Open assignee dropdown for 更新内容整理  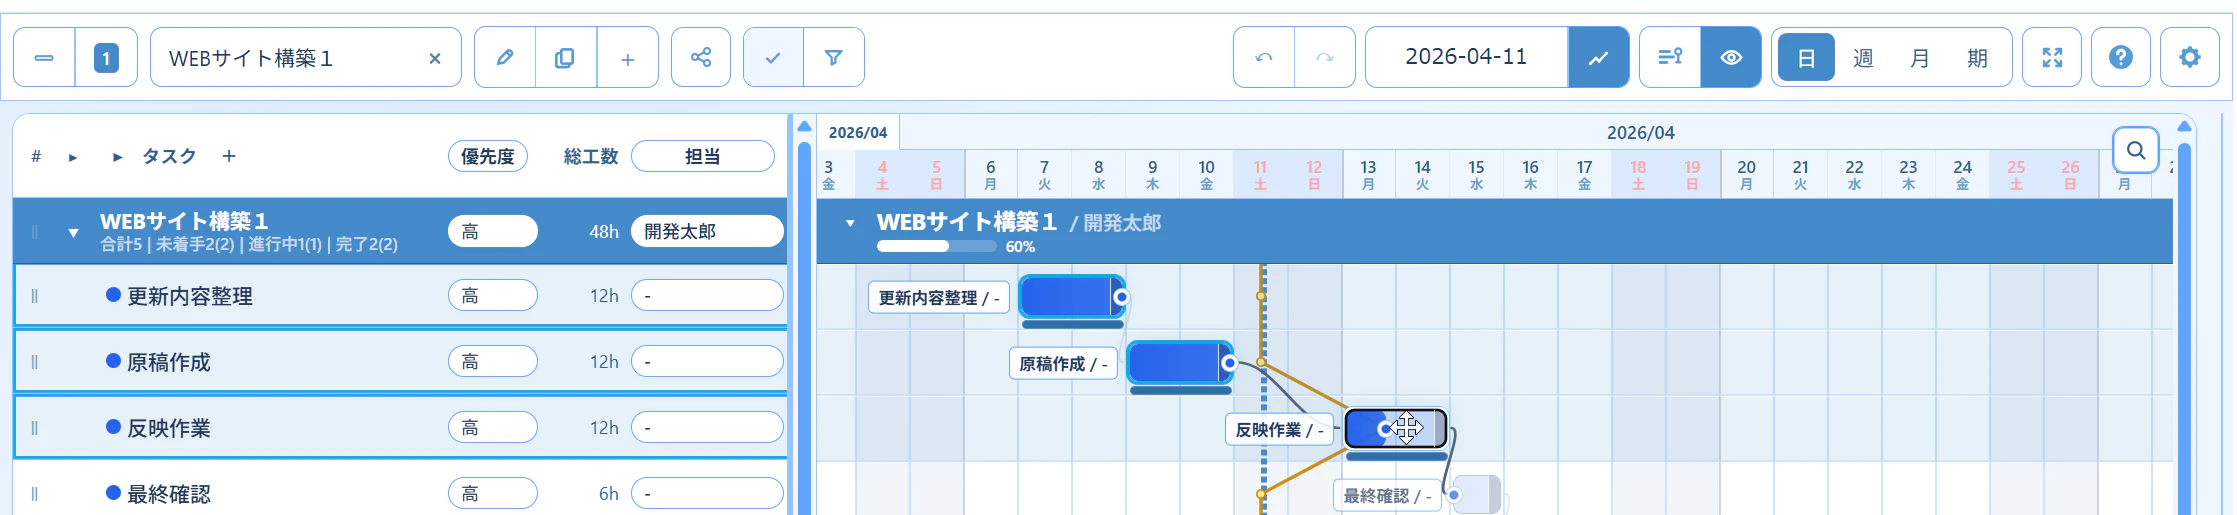click(707, 295)
